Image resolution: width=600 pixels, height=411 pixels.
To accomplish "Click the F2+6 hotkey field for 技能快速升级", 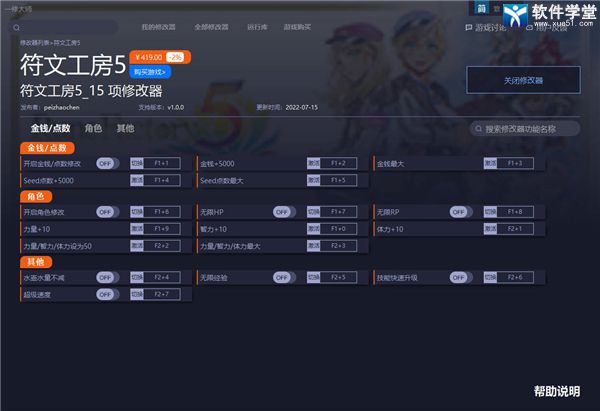I will (515, 277).
